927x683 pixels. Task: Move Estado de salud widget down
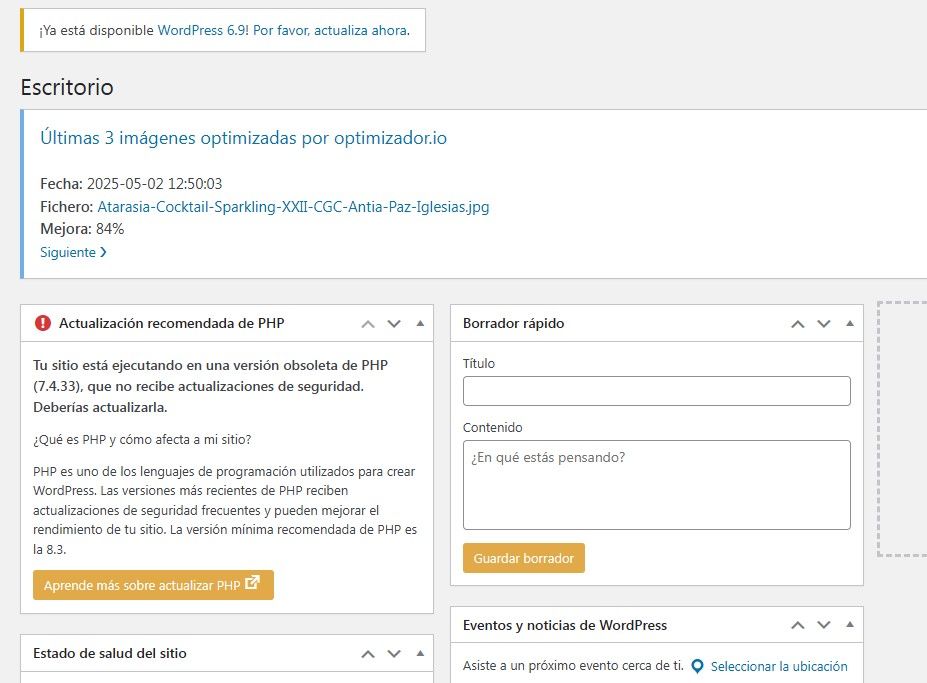tap(394, 654)
